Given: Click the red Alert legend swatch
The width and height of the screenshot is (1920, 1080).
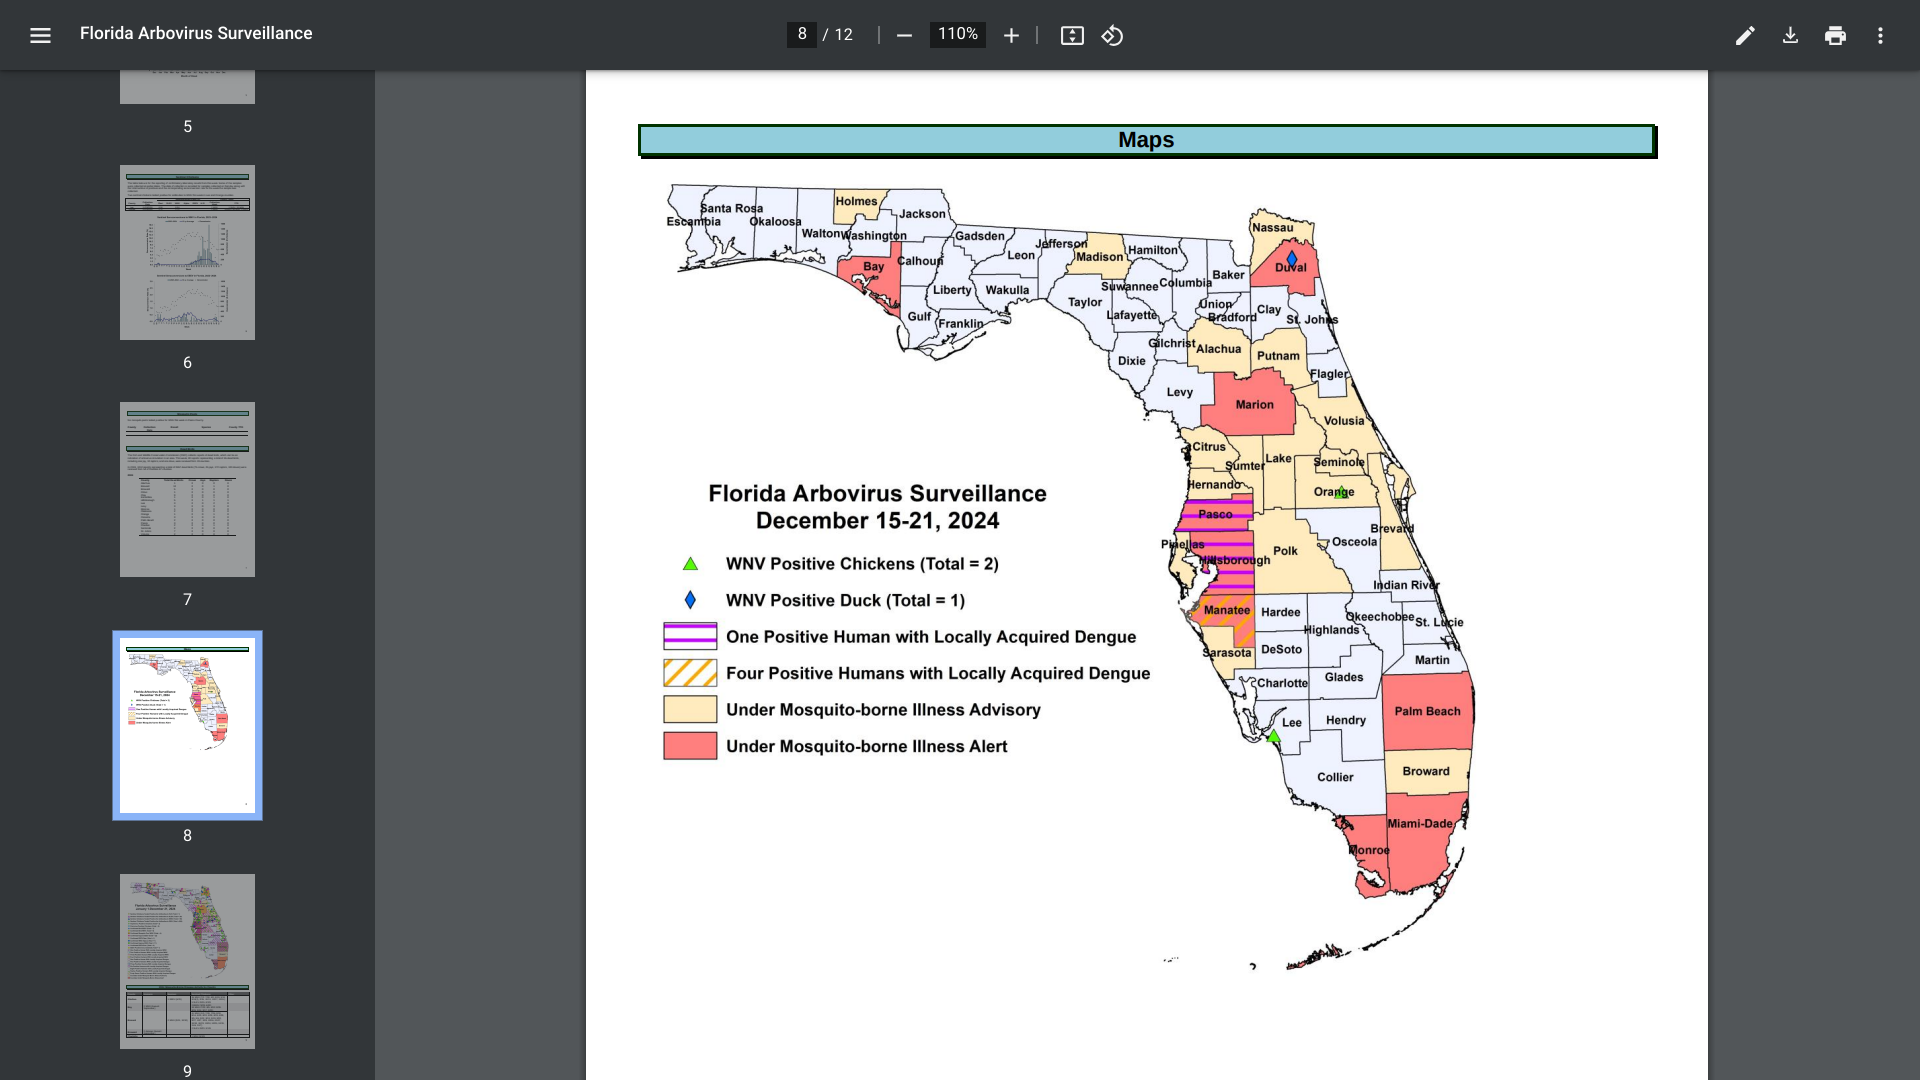Looking at the screenshot, I should point(690,746).
